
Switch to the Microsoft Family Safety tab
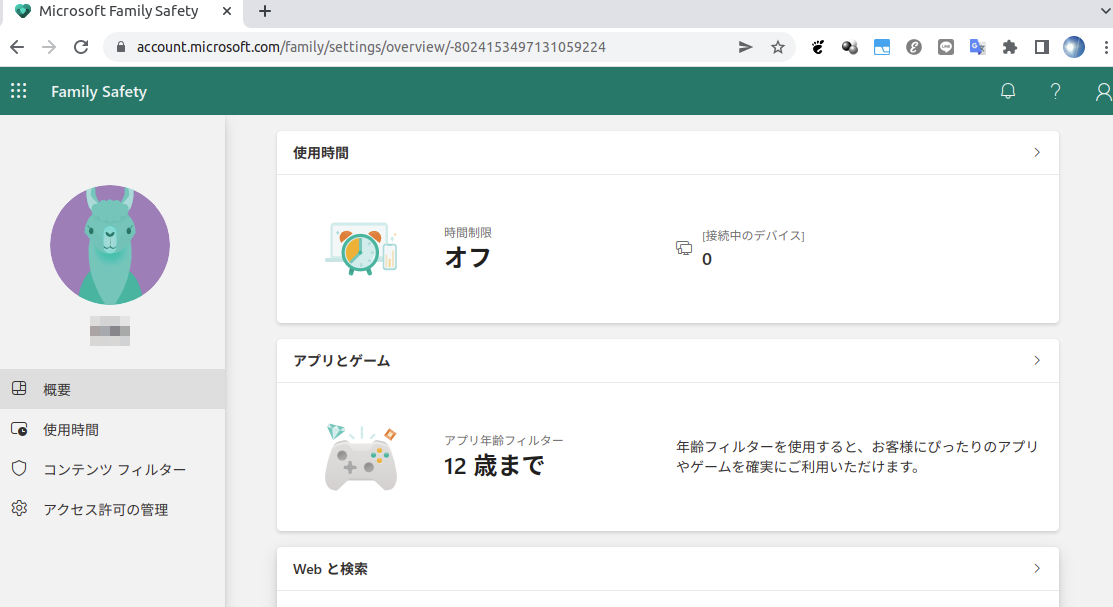coord(121,12)
